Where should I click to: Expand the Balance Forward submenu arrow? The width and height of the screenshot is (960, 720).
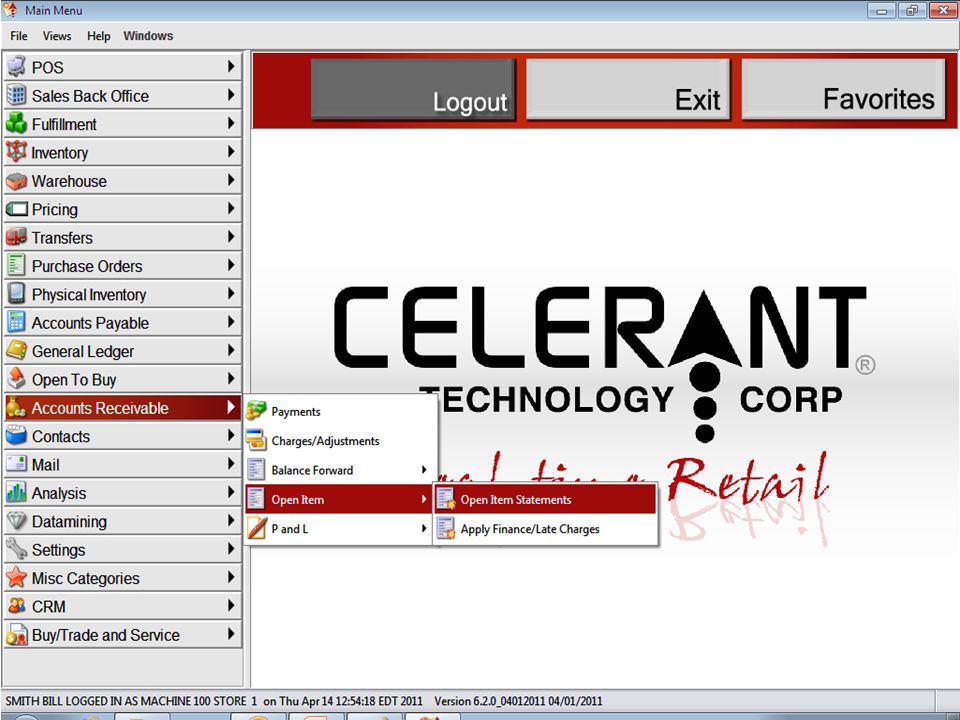coord(424,470)
